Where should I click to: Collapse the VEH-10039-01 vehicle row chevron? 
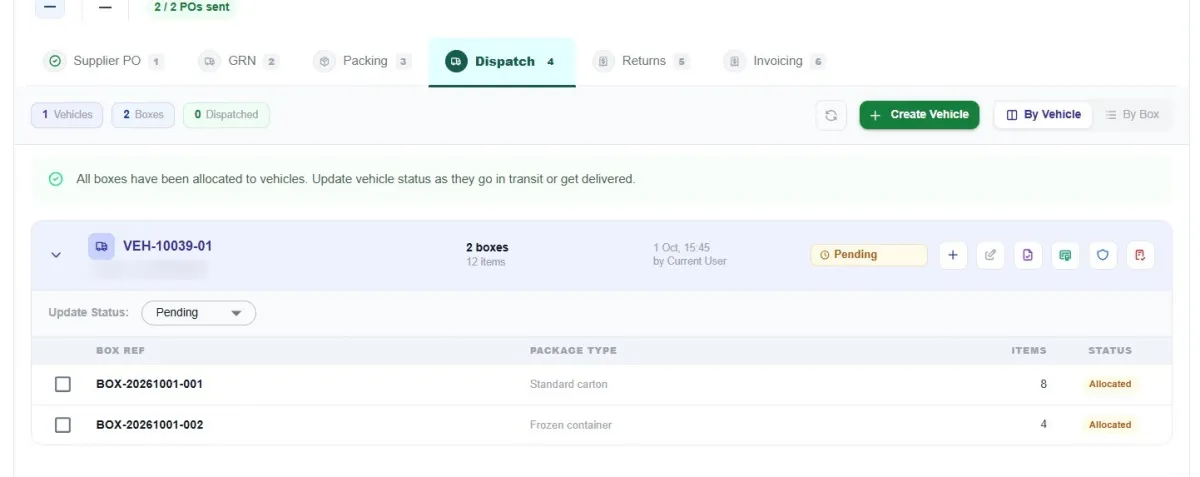click(x=56, y=255)
